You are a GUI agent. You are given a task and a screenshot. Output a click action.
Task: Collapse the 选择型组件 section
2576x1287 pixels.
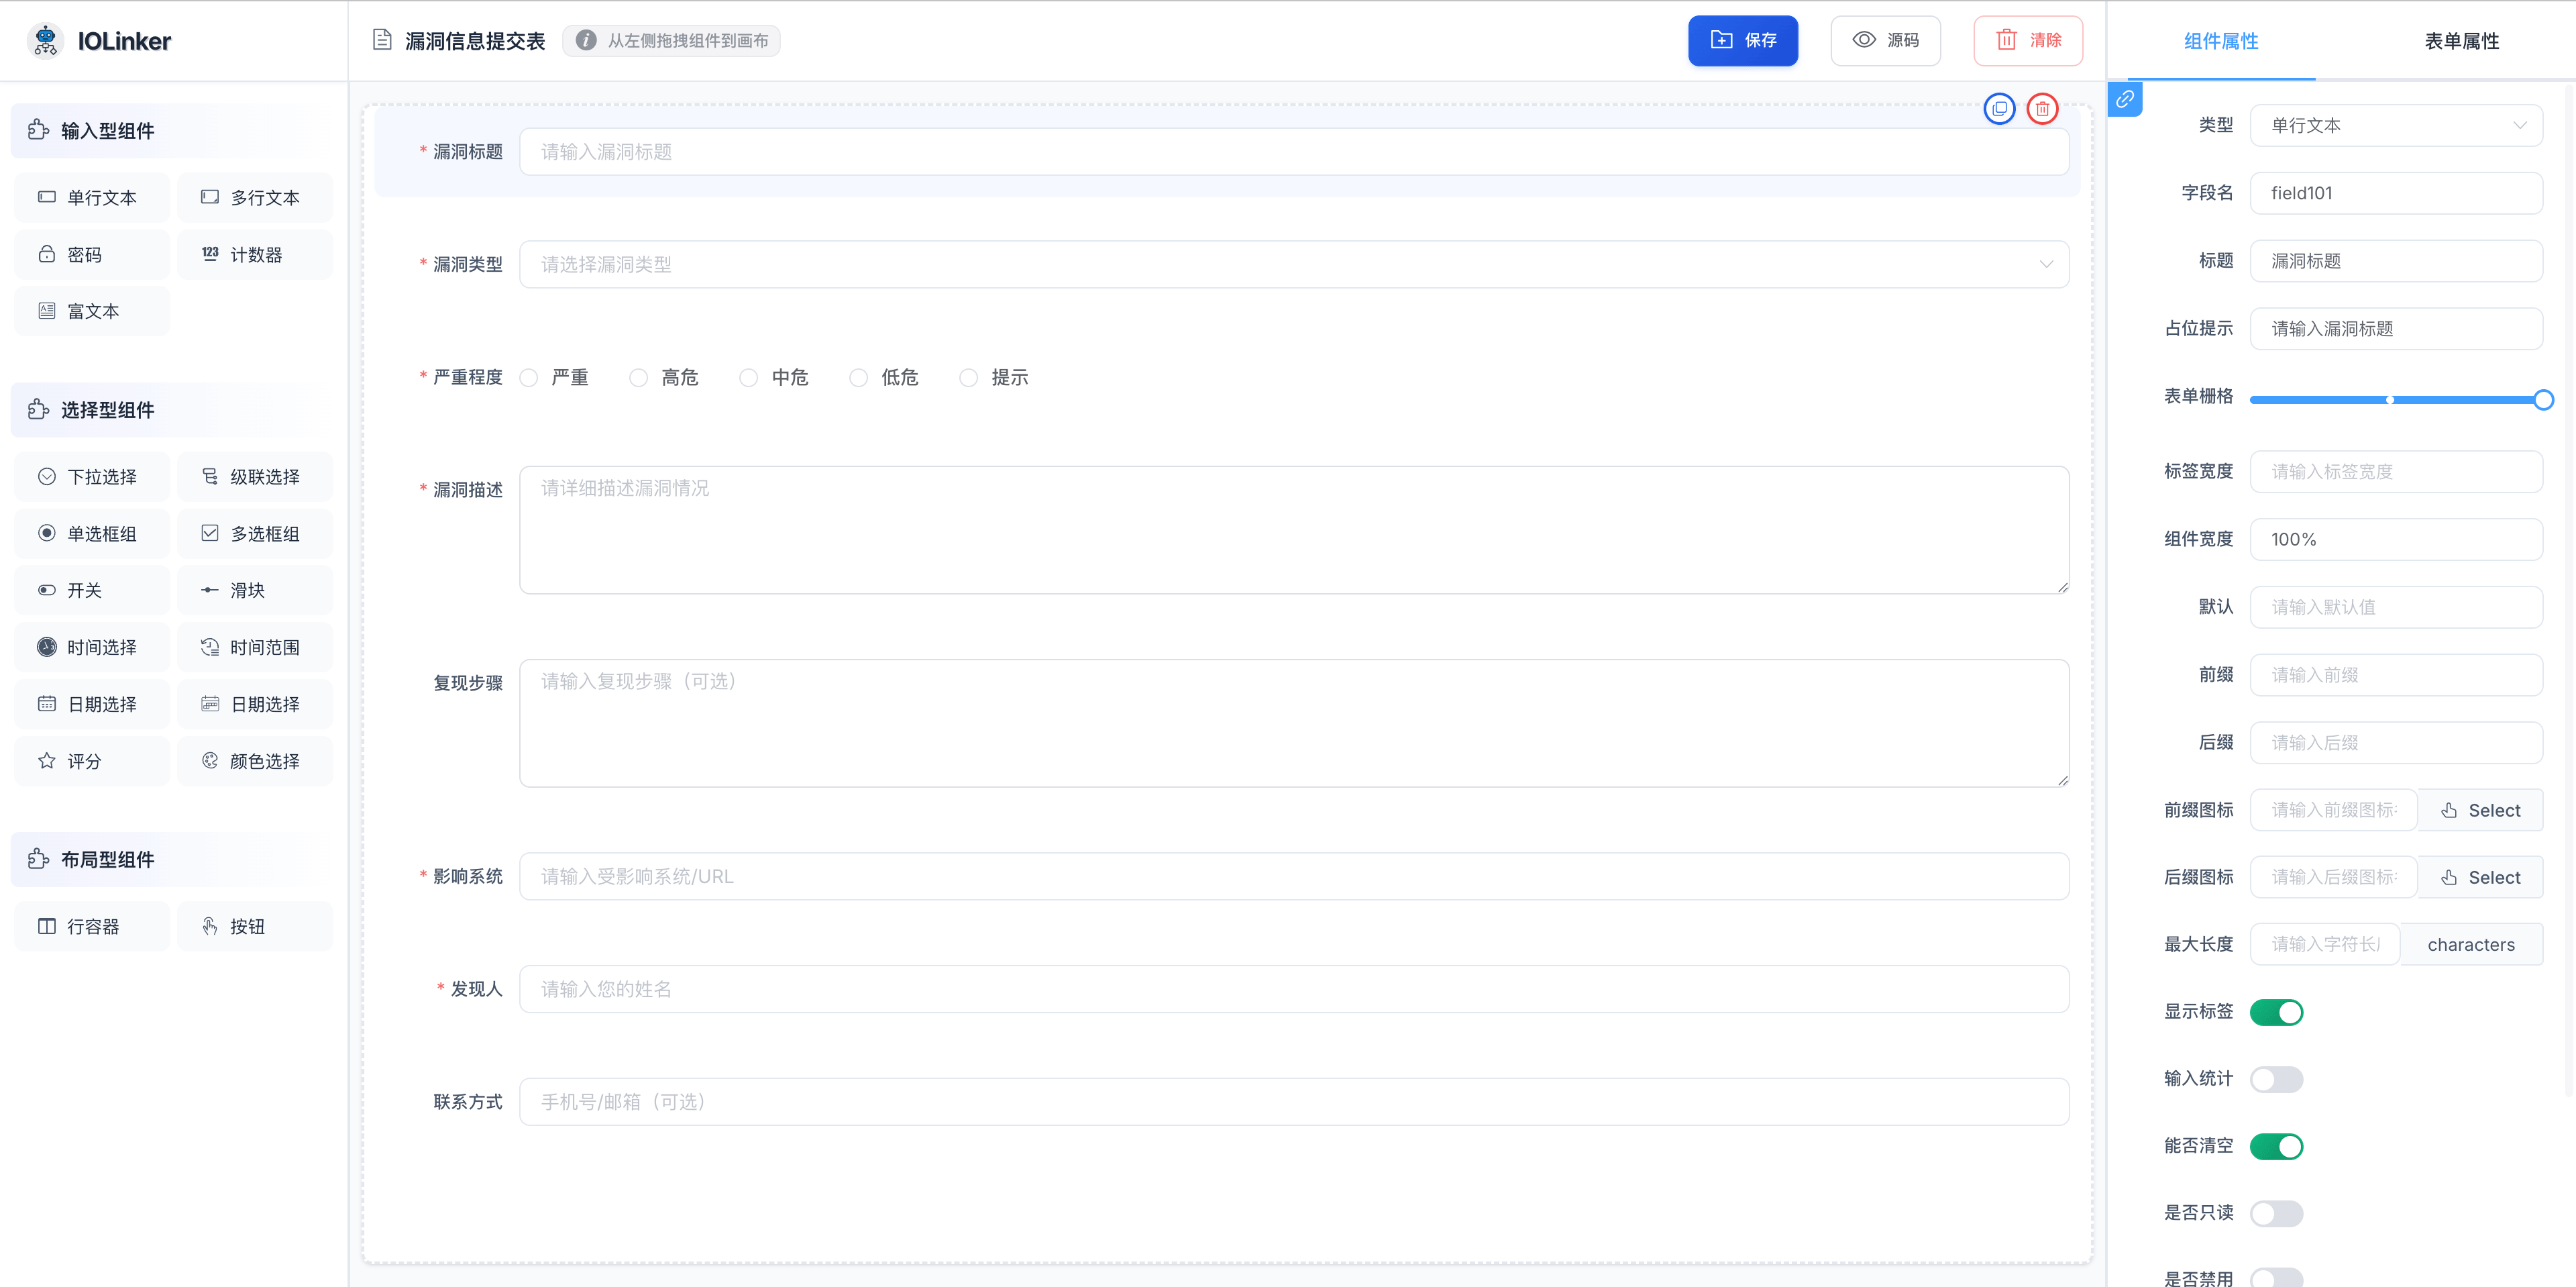174,410
